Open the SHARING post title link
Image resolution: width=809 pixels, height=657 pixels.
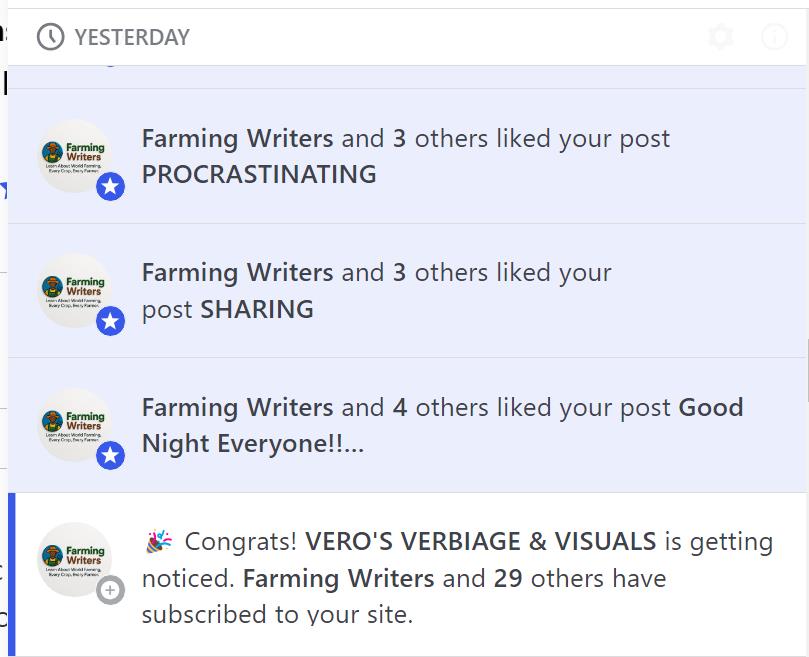click(257, 309)
